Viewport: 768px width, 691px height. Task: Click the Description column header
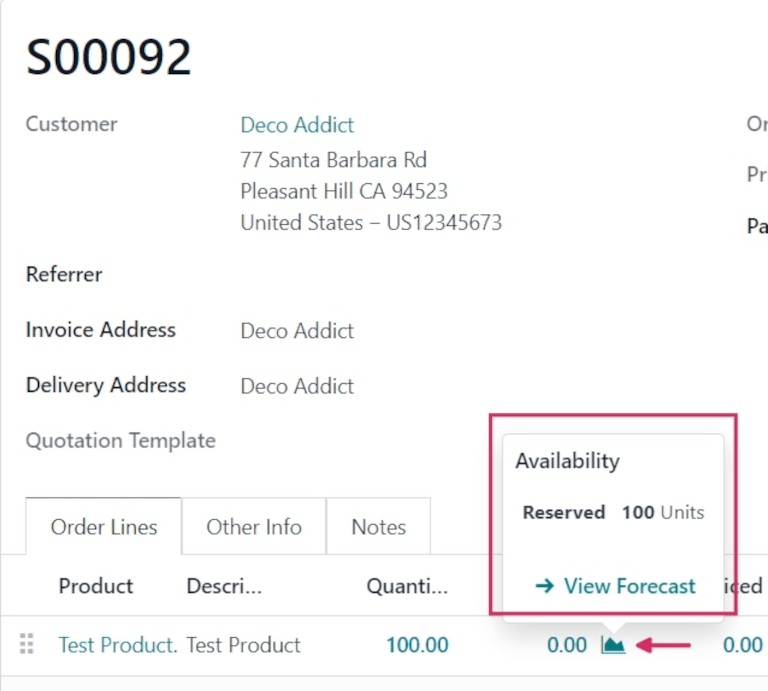(224, 586)
